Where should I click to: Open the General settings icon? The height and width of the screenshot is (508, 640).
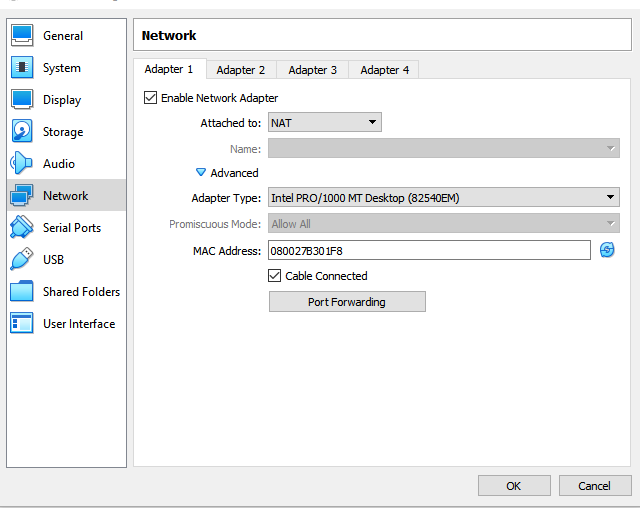point(22,36)
